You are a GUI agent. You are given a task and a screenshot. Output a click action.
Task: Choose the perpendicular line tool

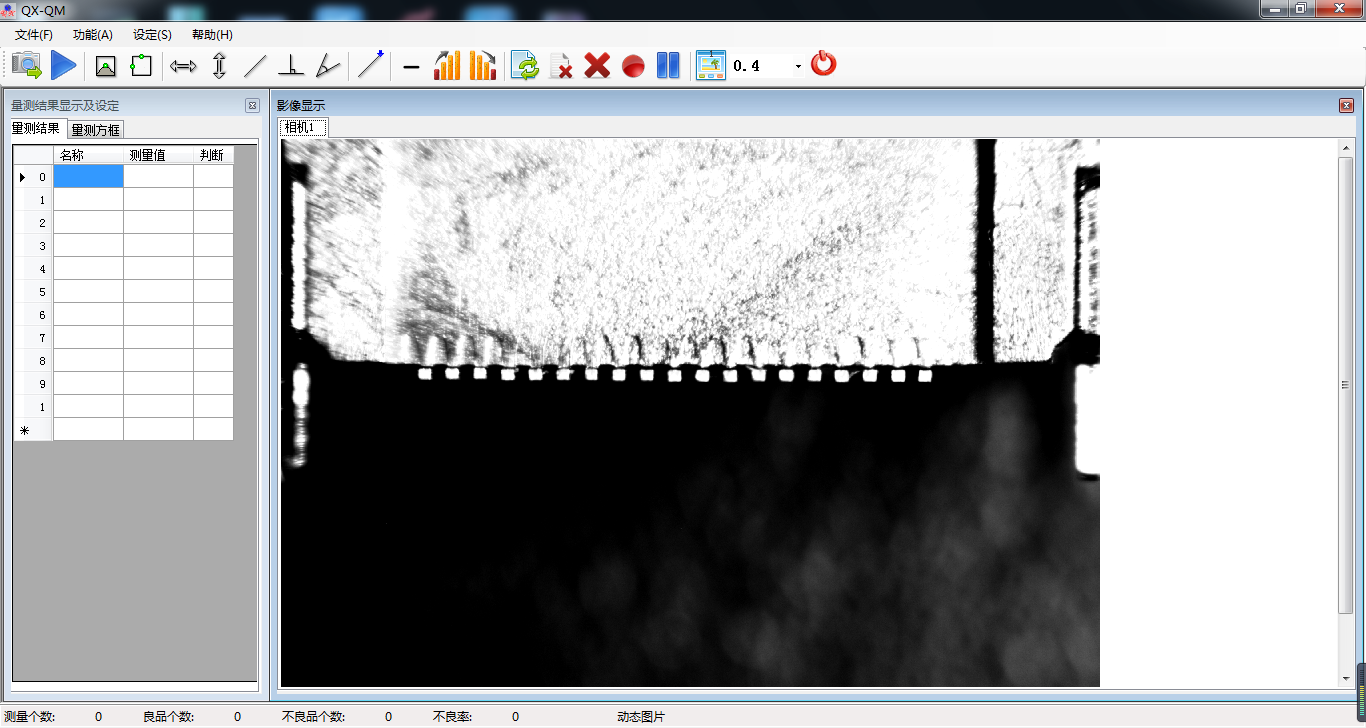pyautogui.click(x=291, y=66)
